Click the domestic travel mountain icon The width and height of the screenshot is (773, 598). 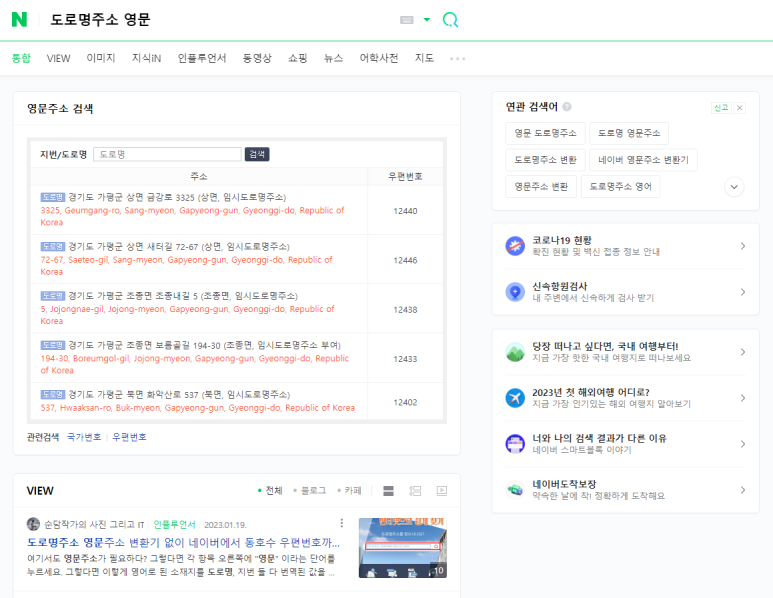tap(515, 352)
